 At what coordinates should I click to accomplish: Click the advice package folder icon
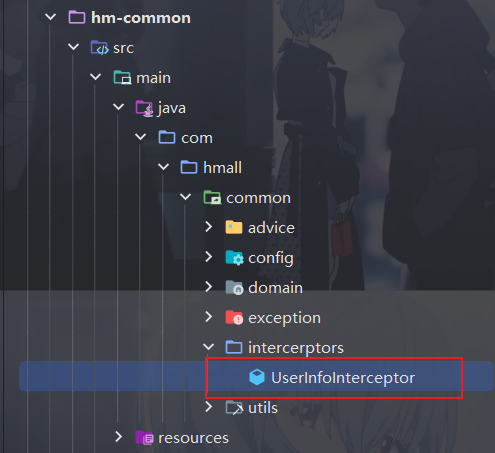pyautogui.click(x=234, y=227)
